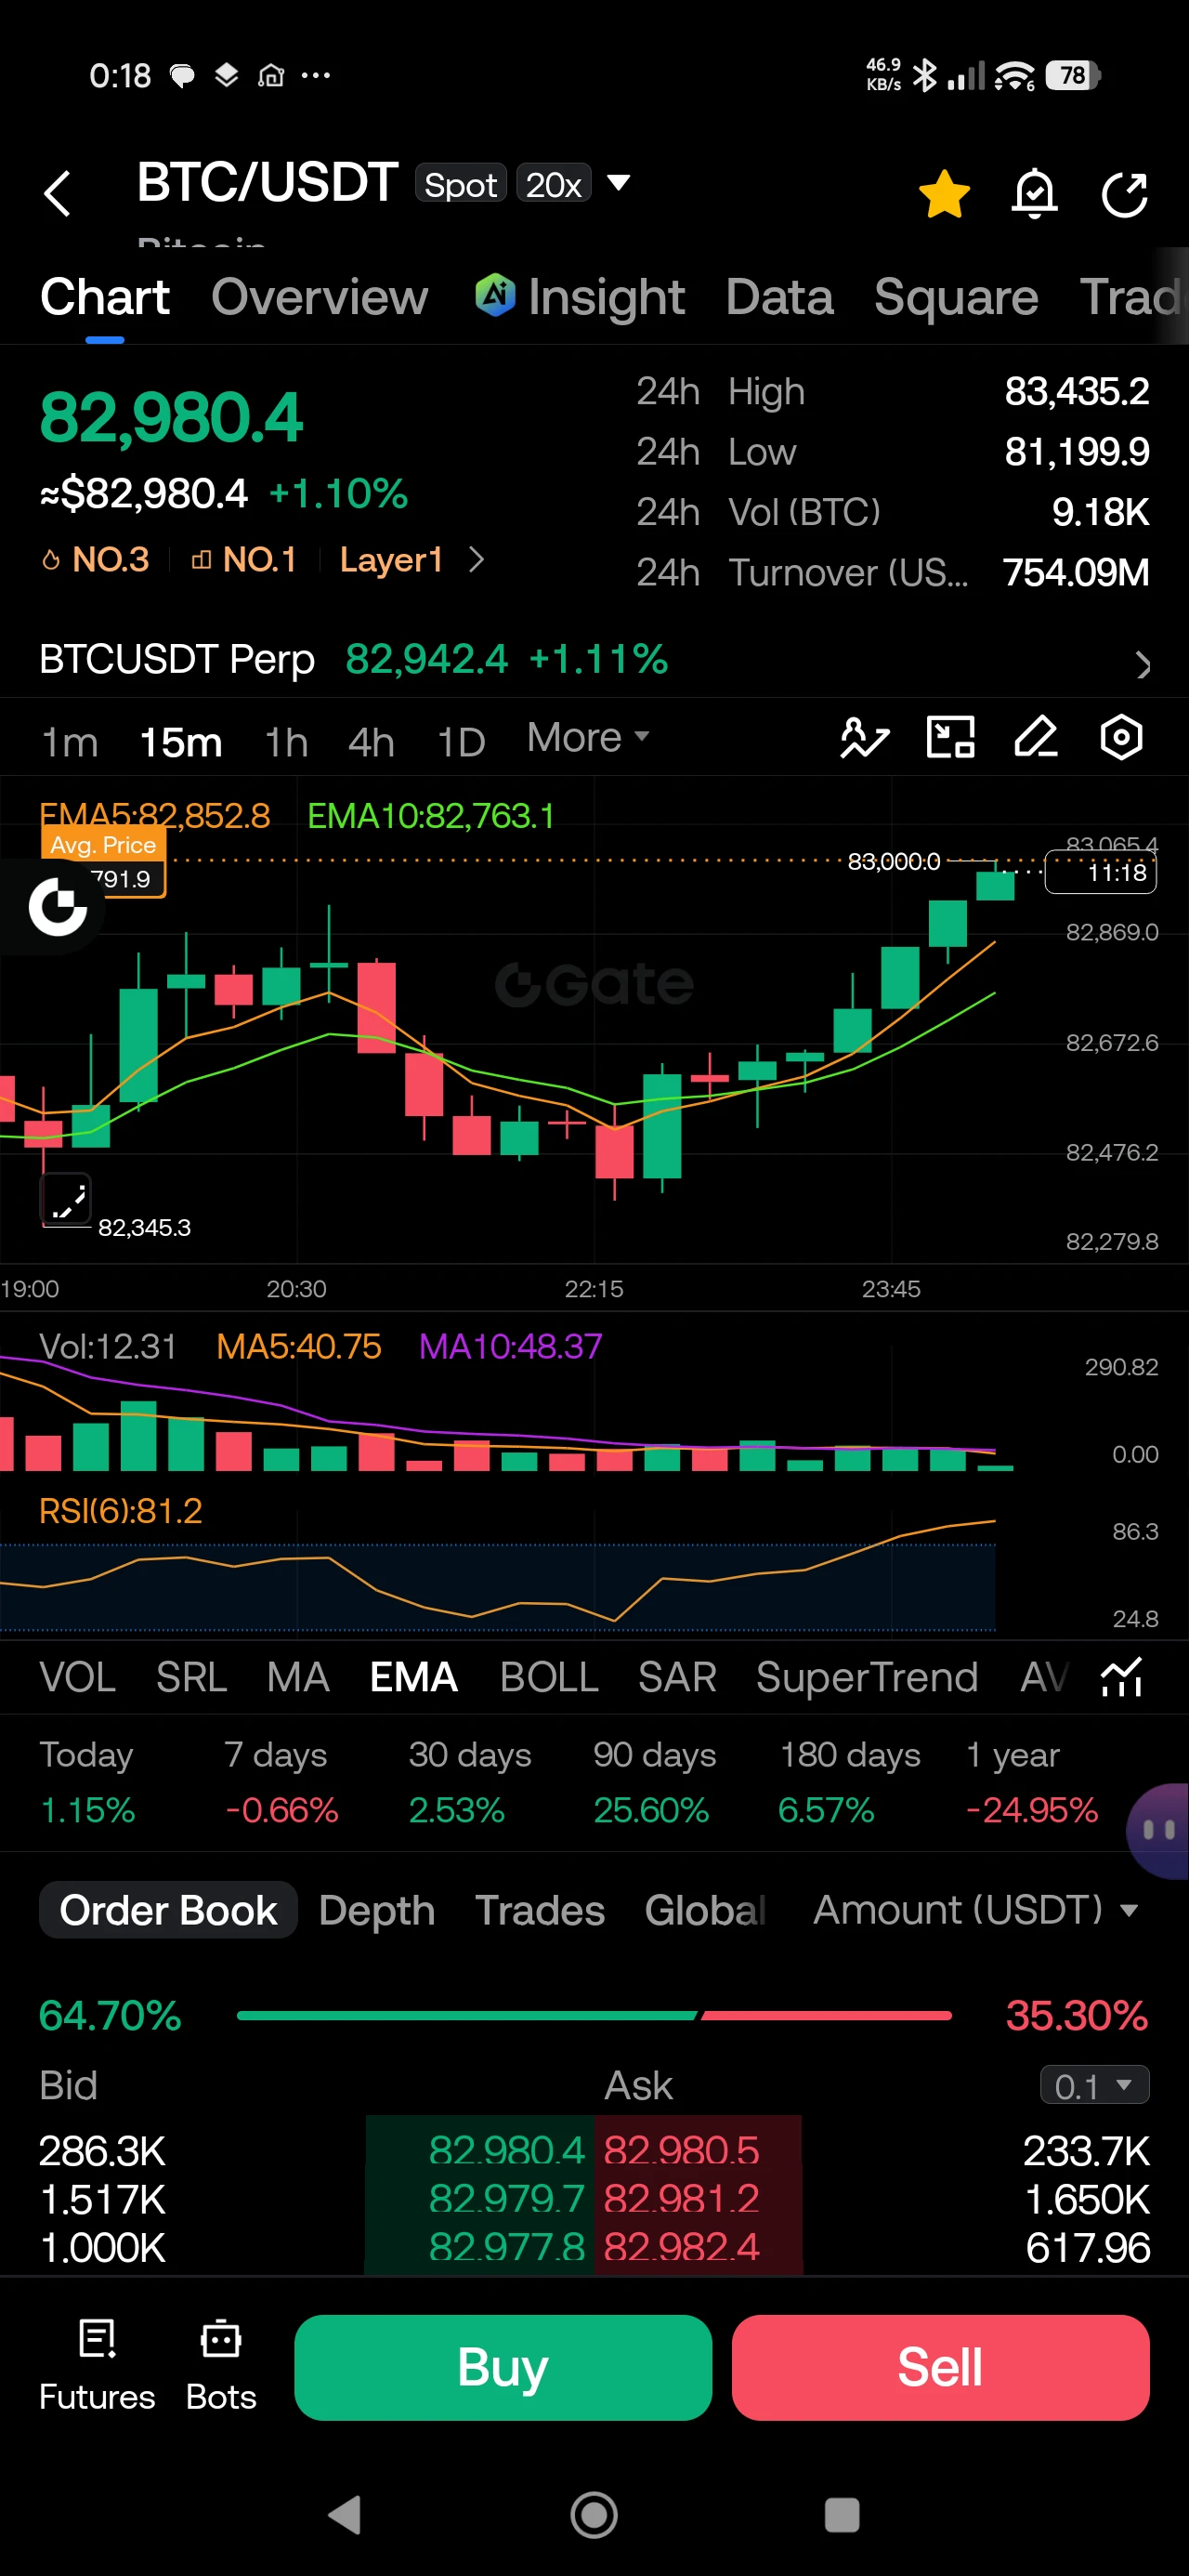The width and height of the screenshot is (1189, 2576).
Task: Tap the back arrow icon
Action: (x=58, y=193)
